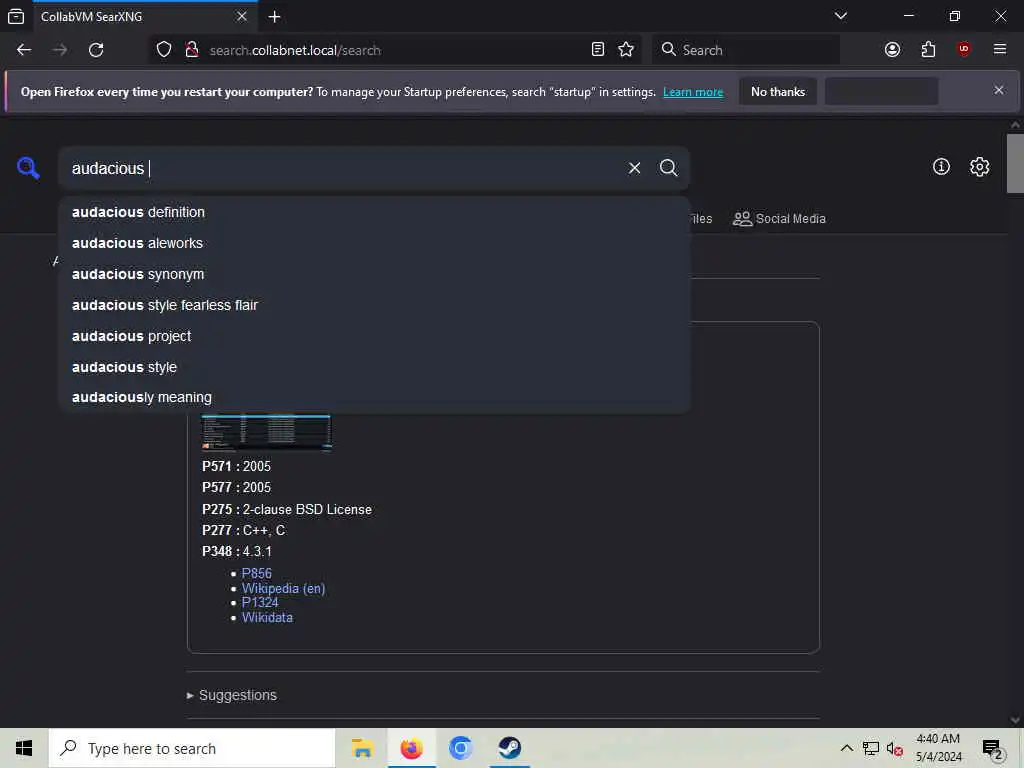The height and width of the screenshot is (768, 1024).
Task: Open the taskbar clock showing 4:40 AM
Action: (x=938, y=748)
